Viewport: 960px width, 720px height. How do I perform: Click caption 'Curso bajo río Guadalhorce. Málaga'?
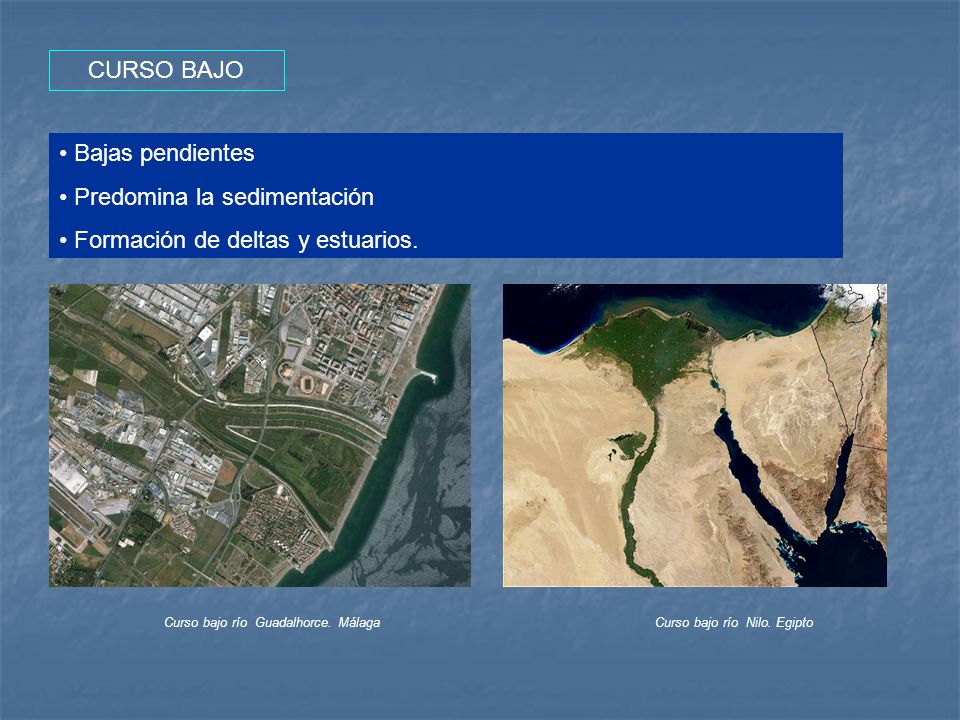[272, 623]
